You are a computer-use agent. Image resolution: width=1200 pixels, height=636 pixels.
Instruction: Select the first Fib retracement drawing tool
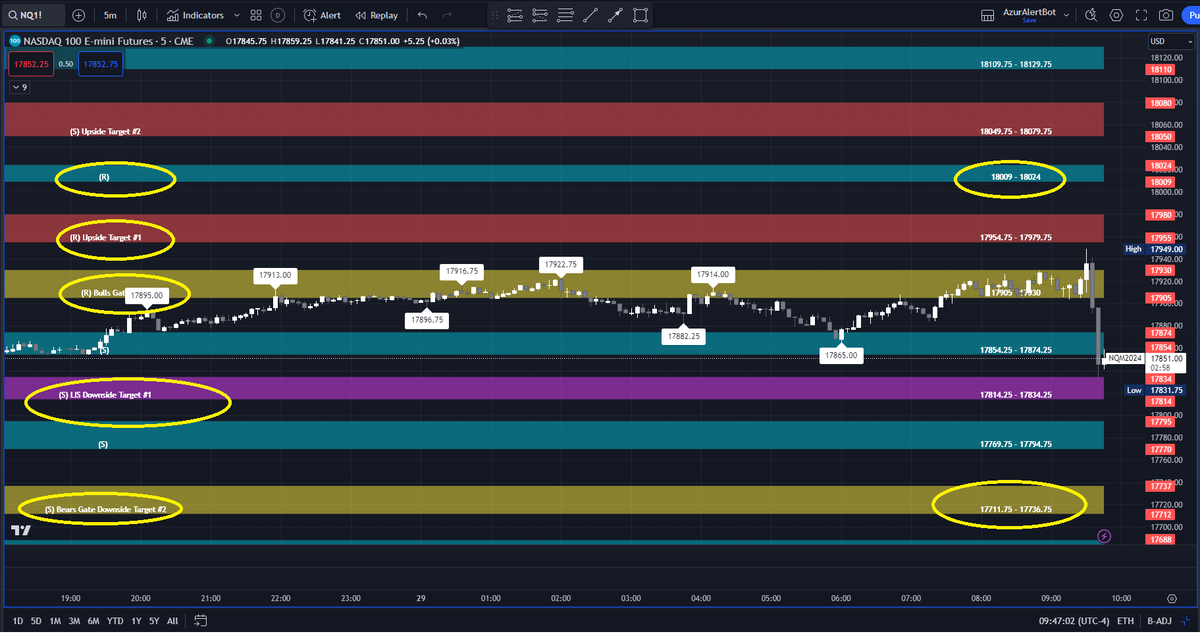515,15
